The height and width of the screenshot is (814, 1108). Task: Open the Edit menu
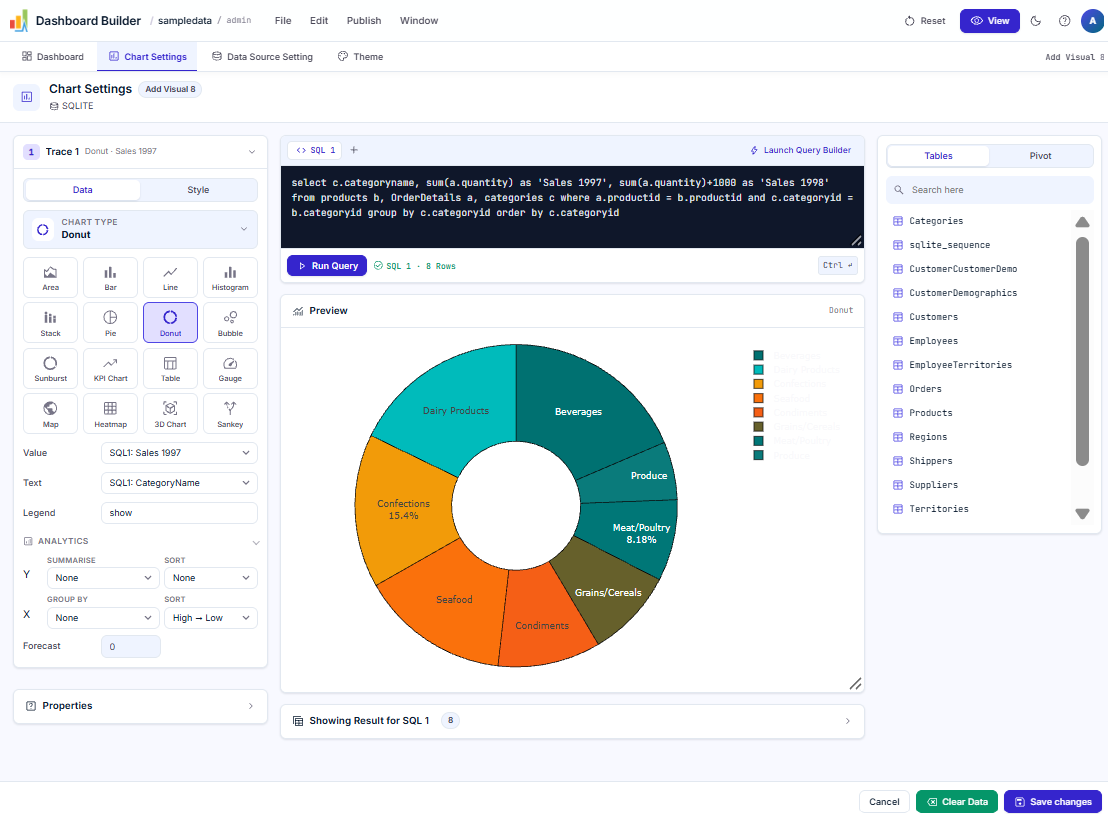coord(319,20)
